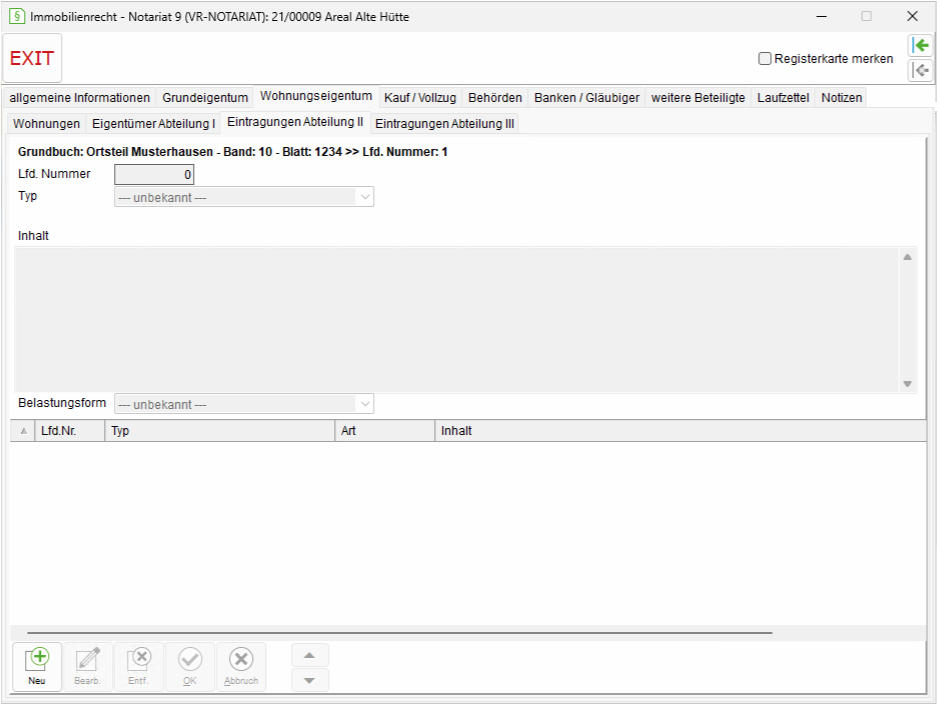Open the Eigentümer Abteilung I subtab
The width and height of the screenshot is (939, 704).
(x=153, y=123)
